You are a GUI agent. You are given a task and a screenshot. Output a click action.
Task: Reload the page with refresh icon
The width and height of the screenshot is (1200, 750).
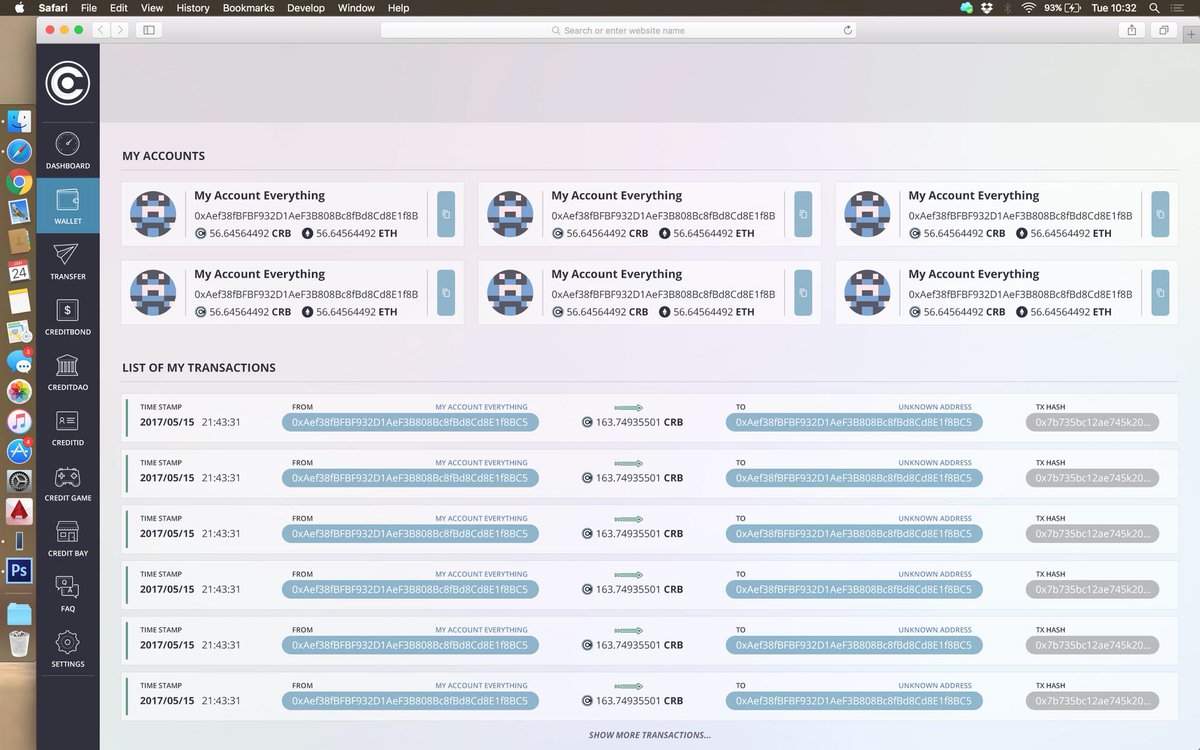click(848, 30)
